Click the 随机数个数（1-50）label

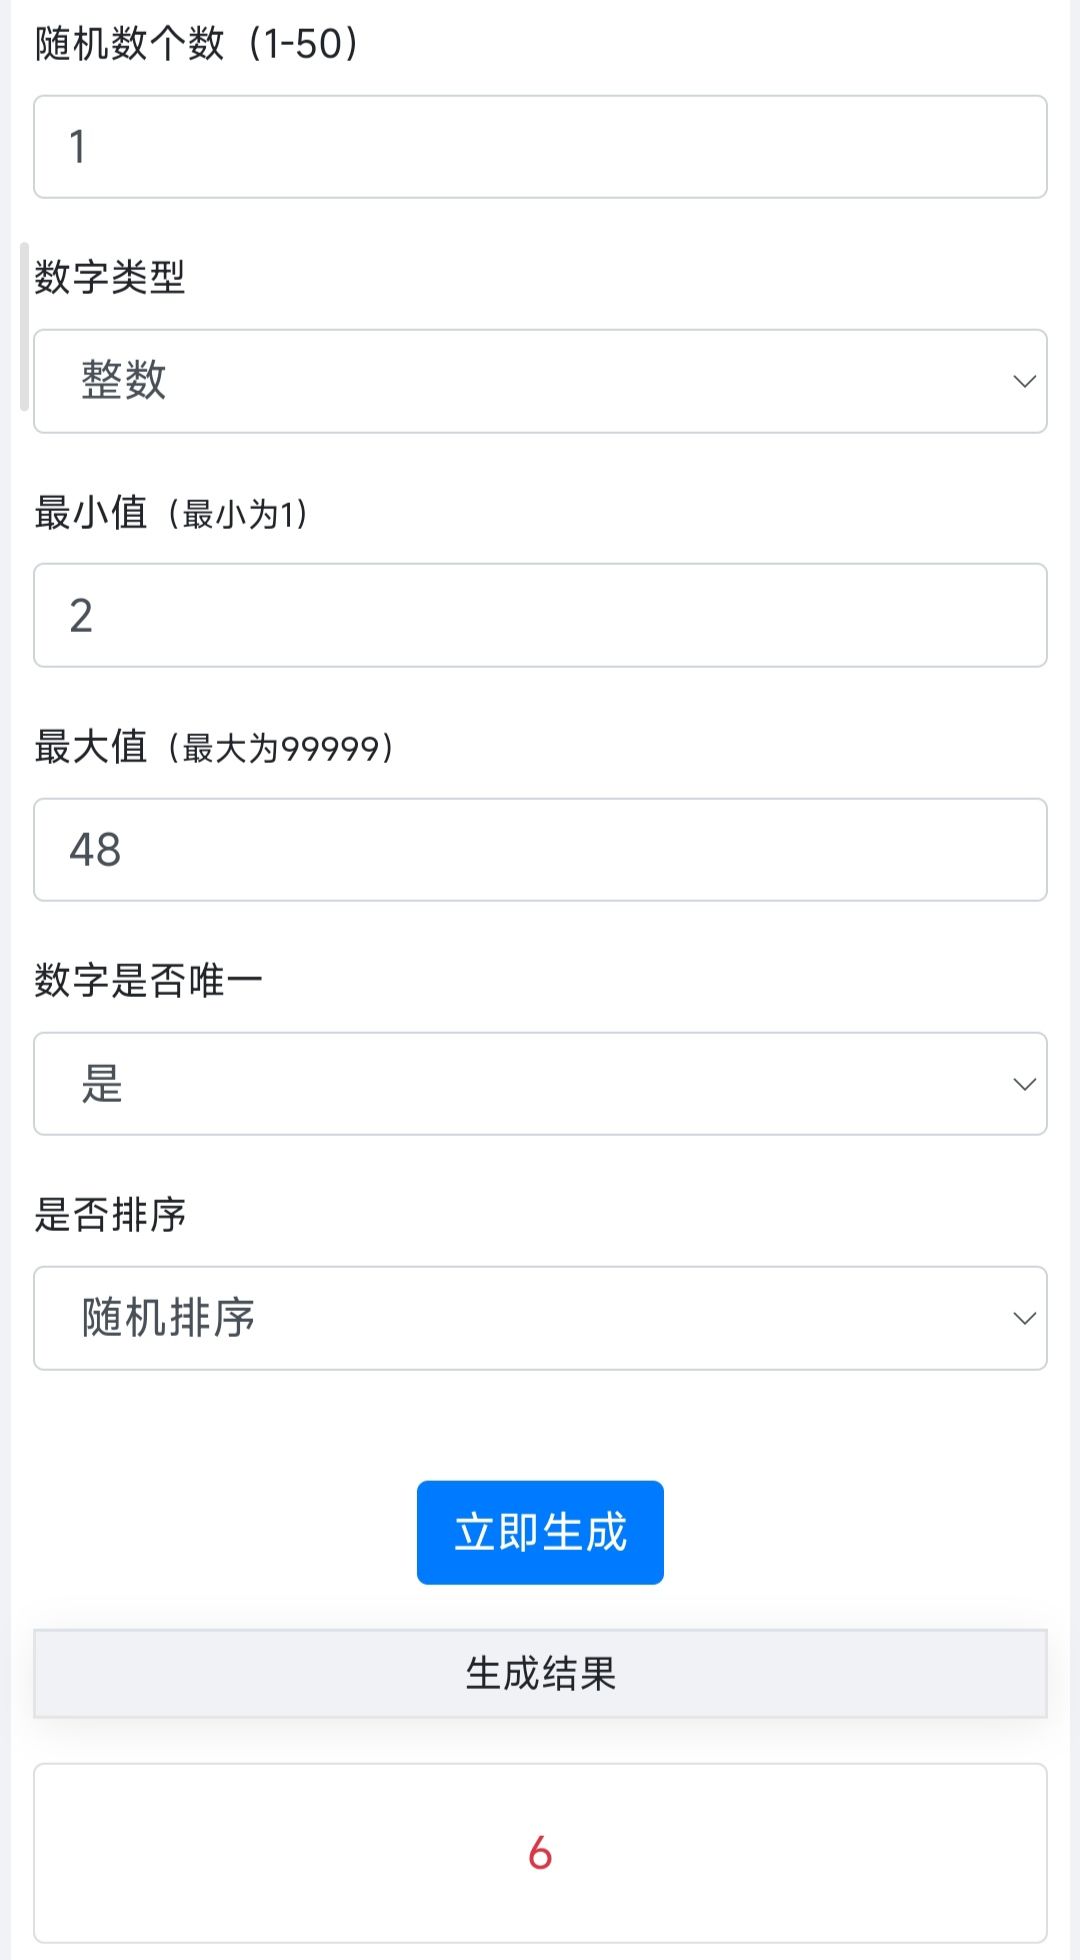[x=197, y=44]
